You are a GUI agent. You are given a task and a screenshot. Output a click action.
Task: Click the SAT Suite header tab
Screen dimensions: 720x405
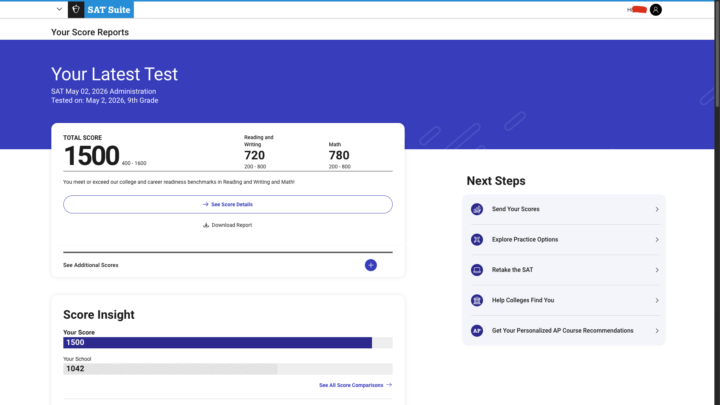109,10
